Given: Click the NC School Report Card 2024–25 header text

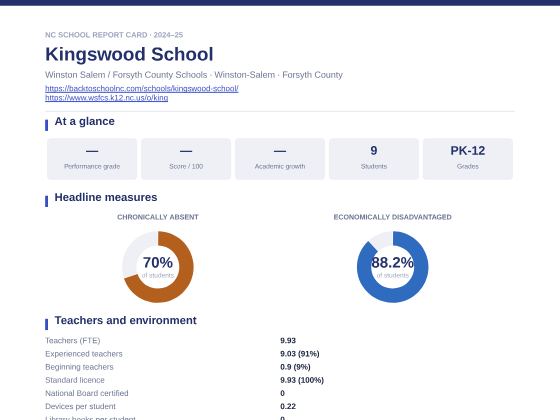Looking at the screenshot, I should pos(114,35).
